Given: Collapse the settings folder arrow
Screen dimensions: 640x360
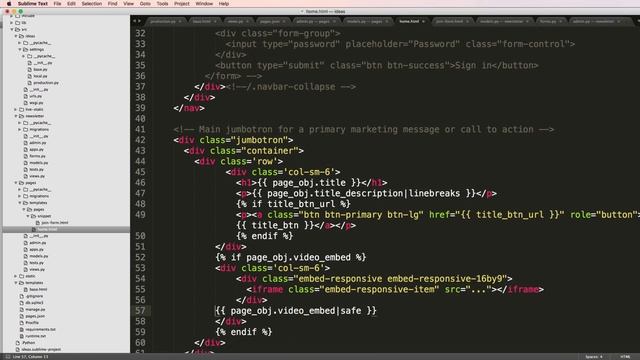Looking at the screenshot, I should (20, 49).
